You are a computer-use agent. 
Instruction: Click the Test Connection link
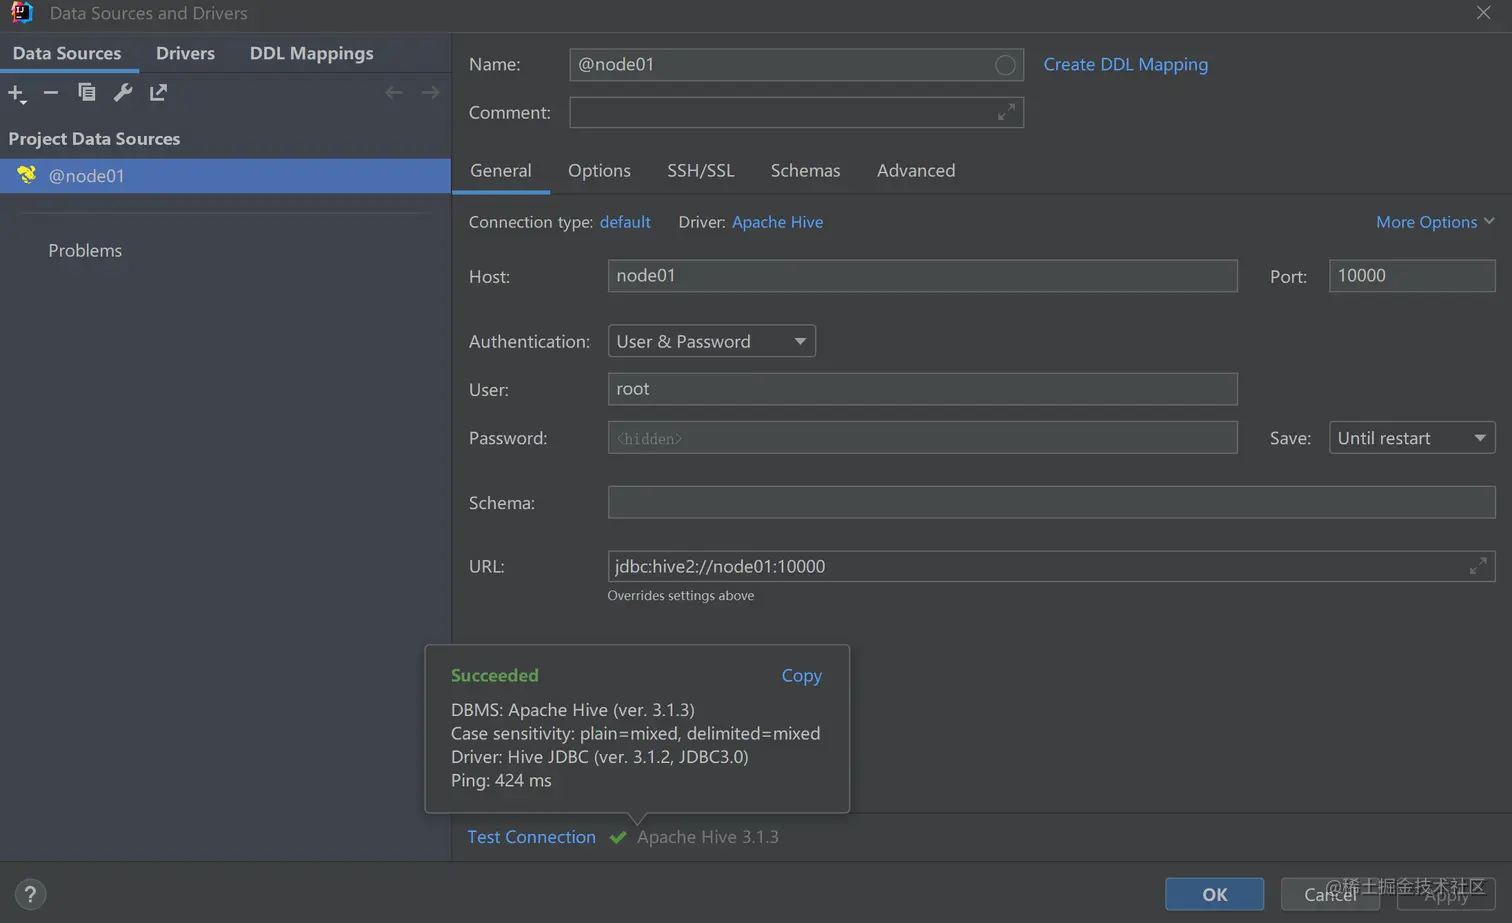531,837
